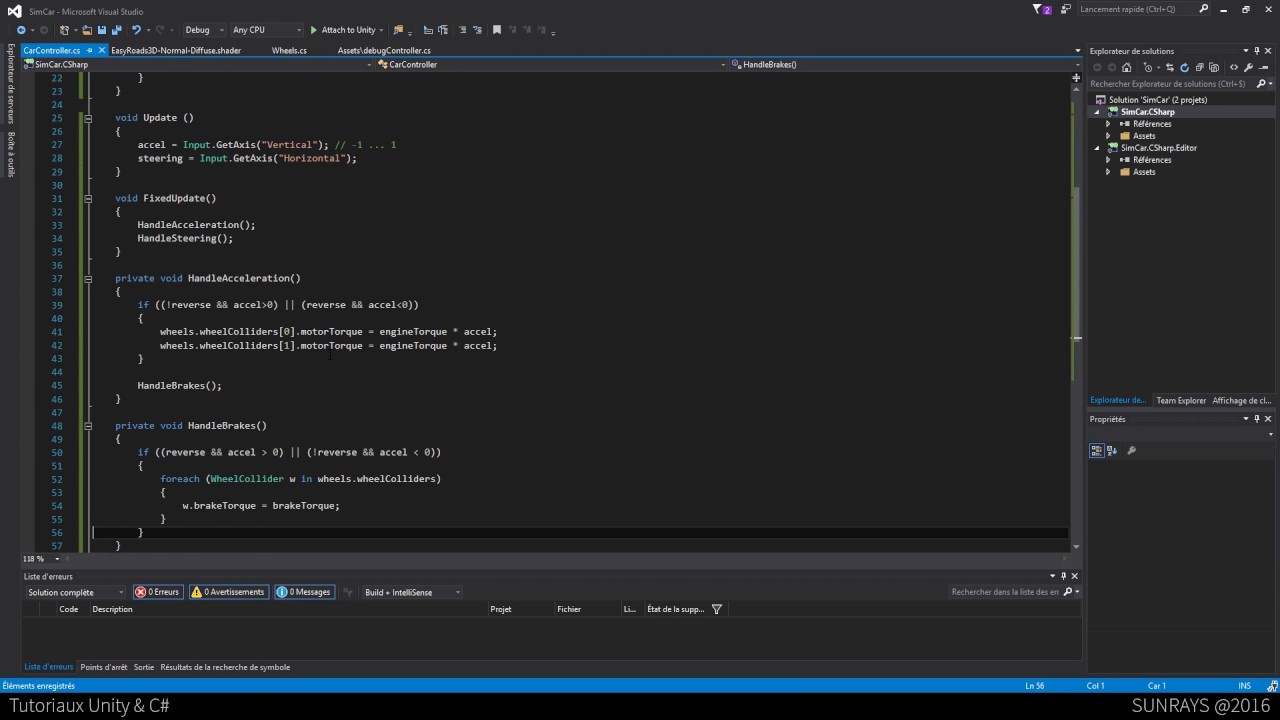Click the alphabetical sort icon in Properties

(1111, 451)
